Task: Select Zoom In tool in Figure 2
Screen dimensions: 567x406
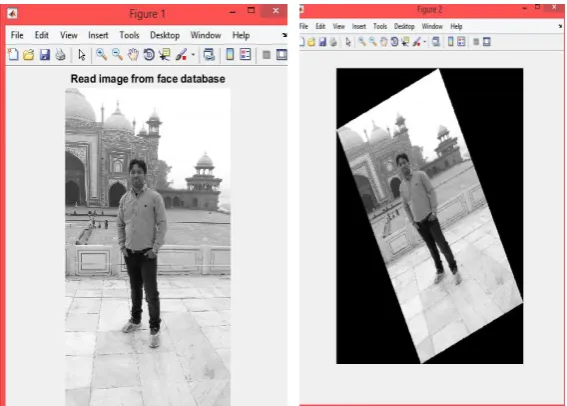Action: (362, 42)
